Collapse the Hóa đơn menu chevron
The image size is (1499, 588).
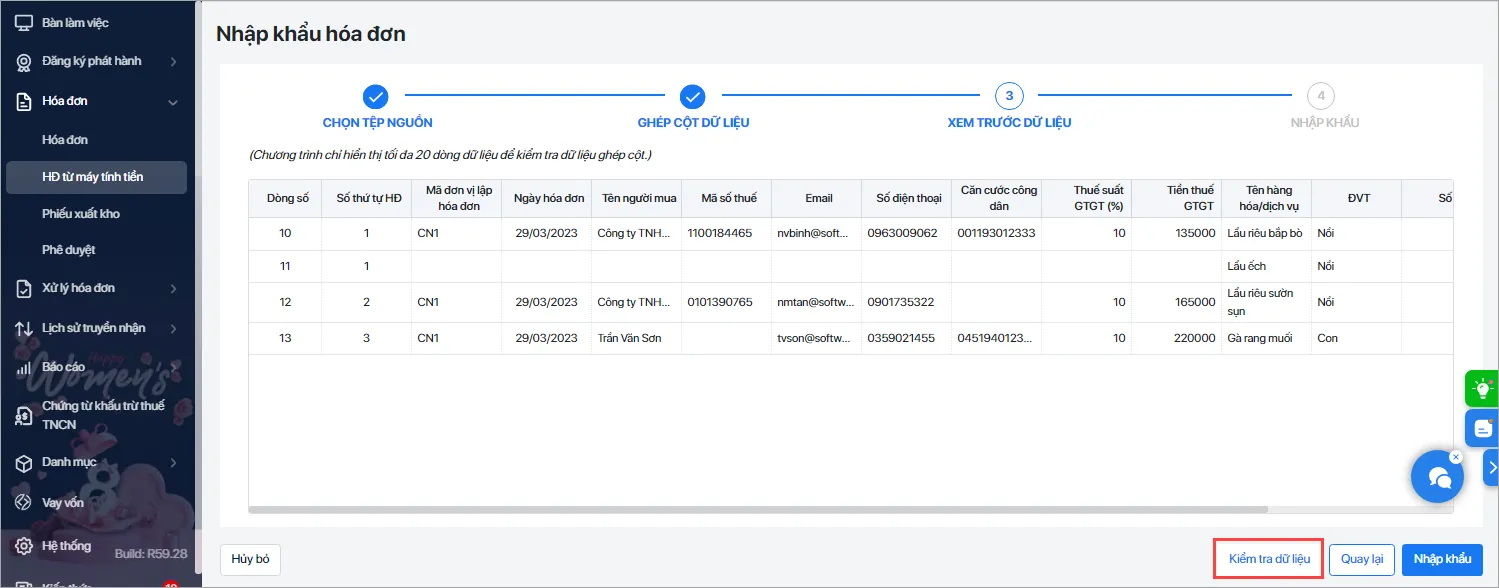pyautogui.click(x=173, y=102)
